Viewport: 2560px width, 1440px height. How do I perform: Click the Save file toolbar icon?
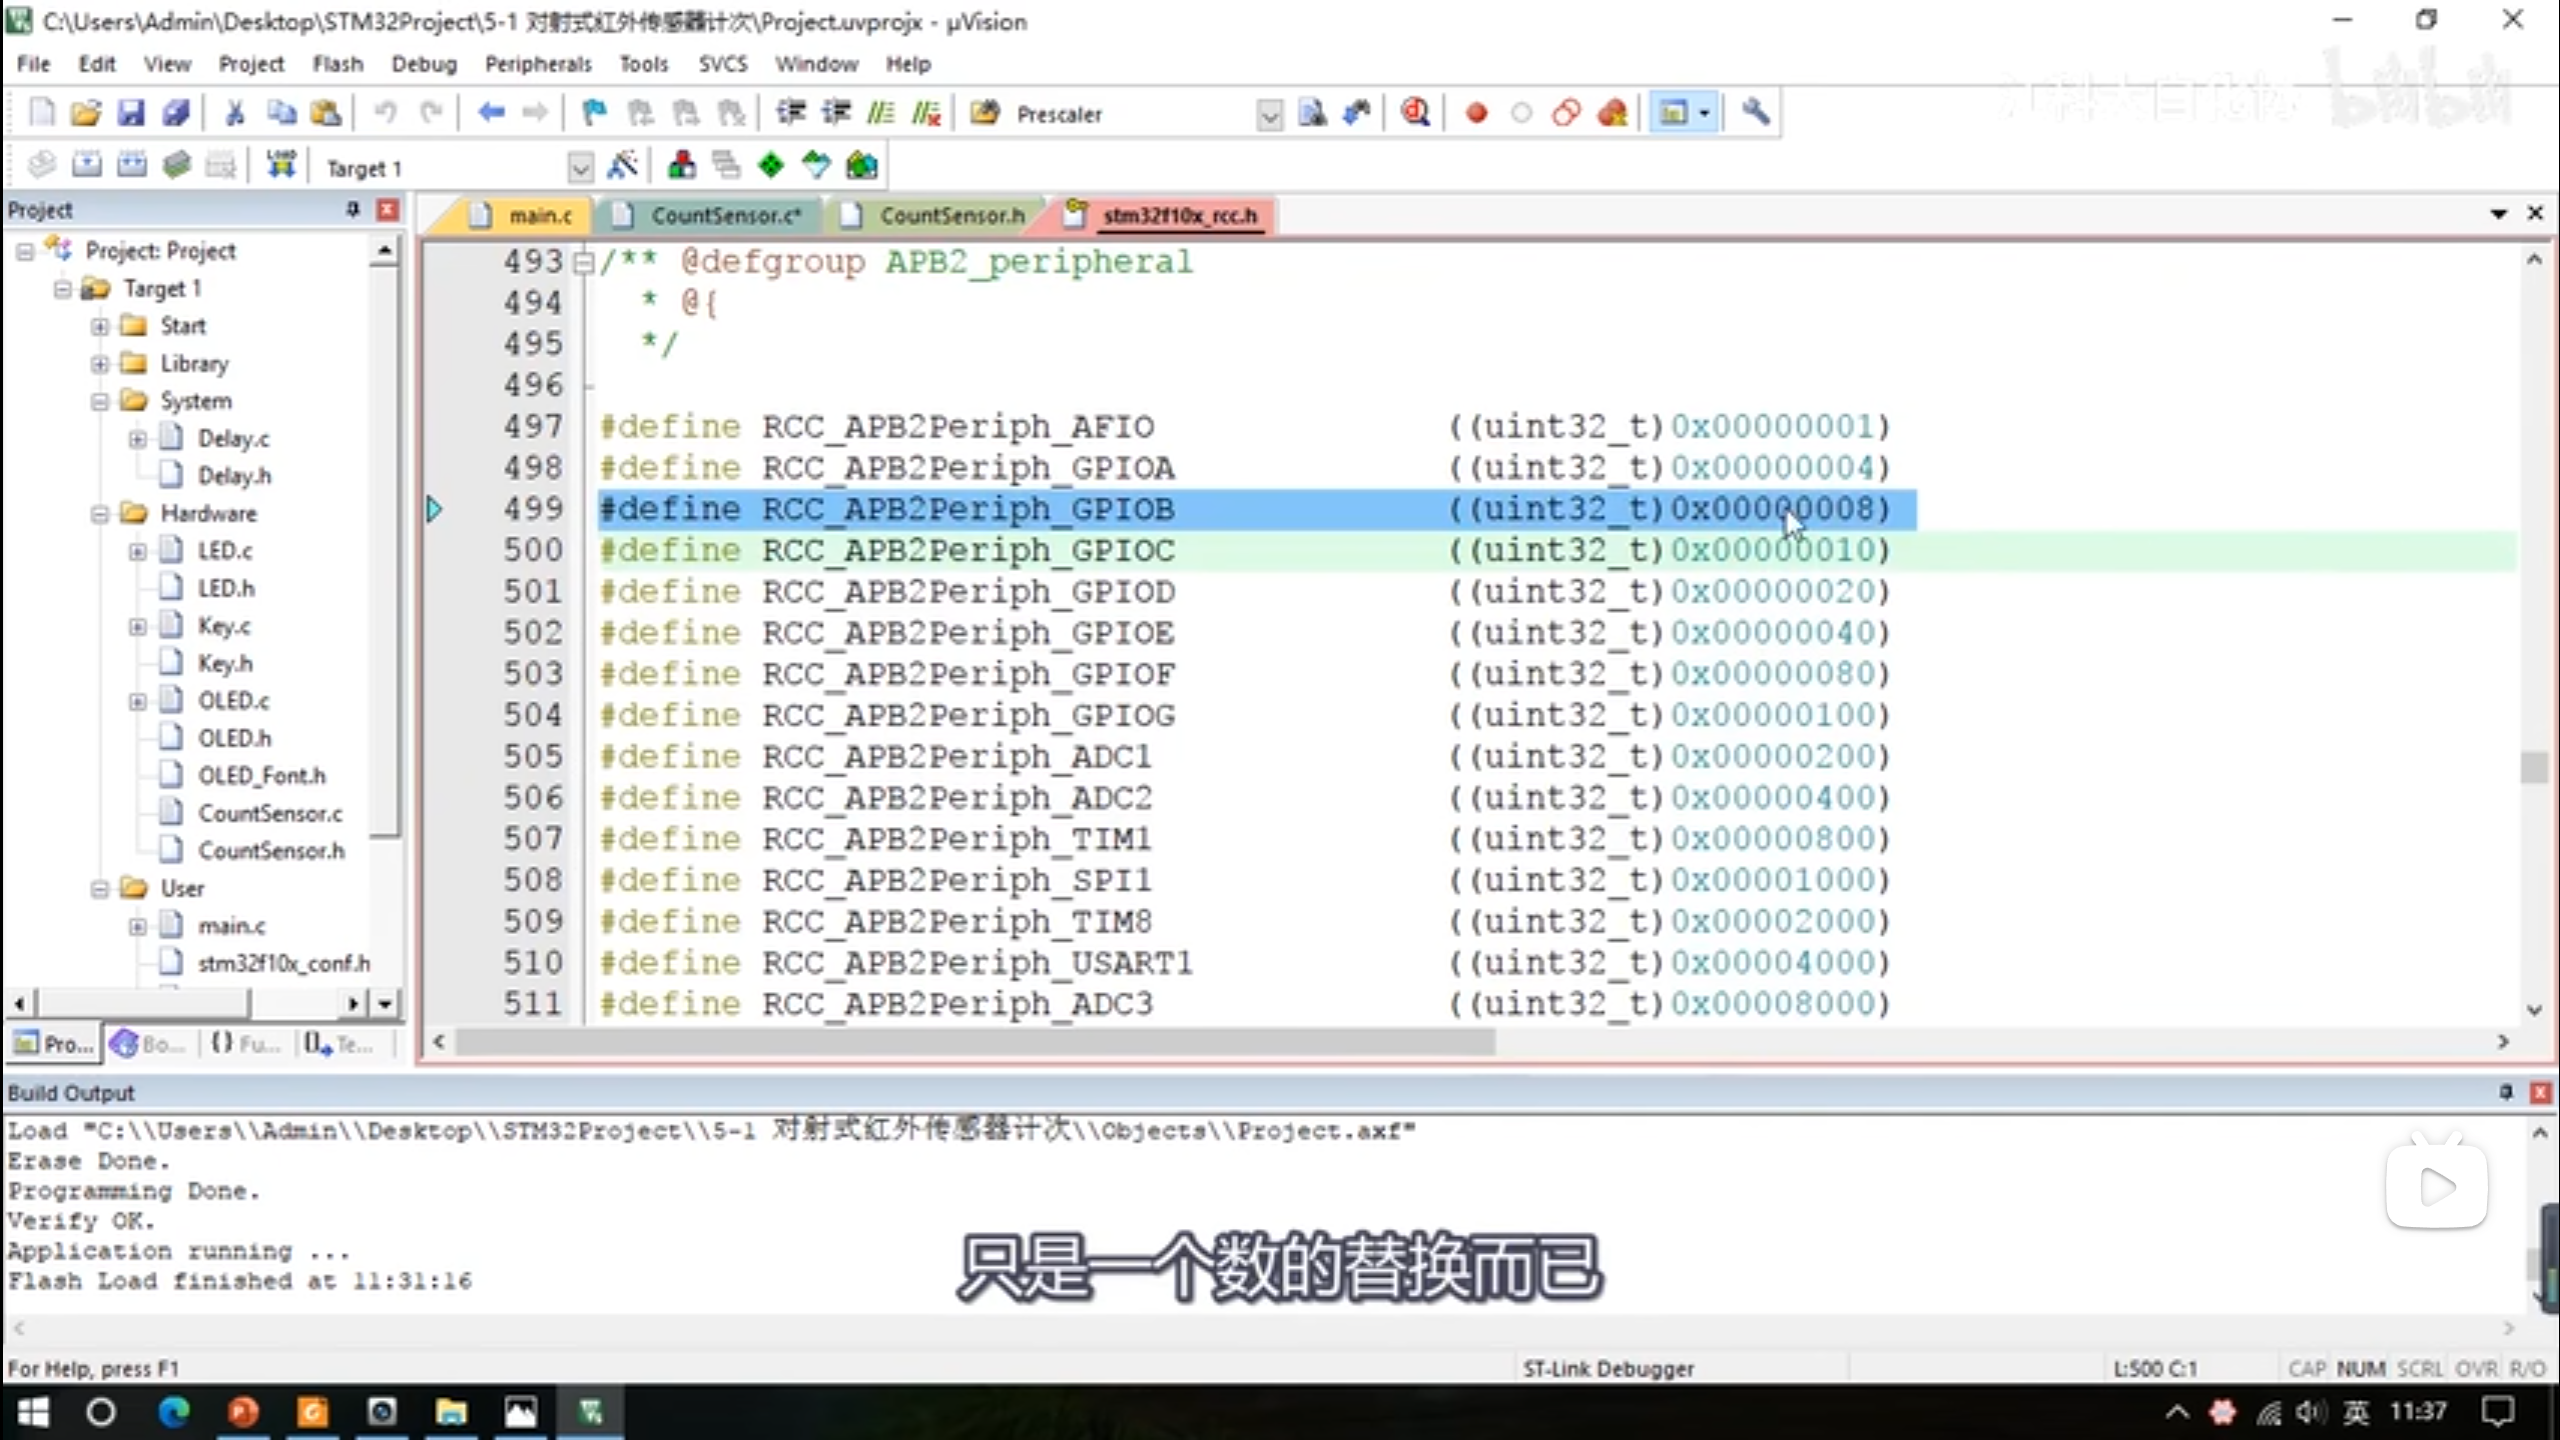coord(130,113)
